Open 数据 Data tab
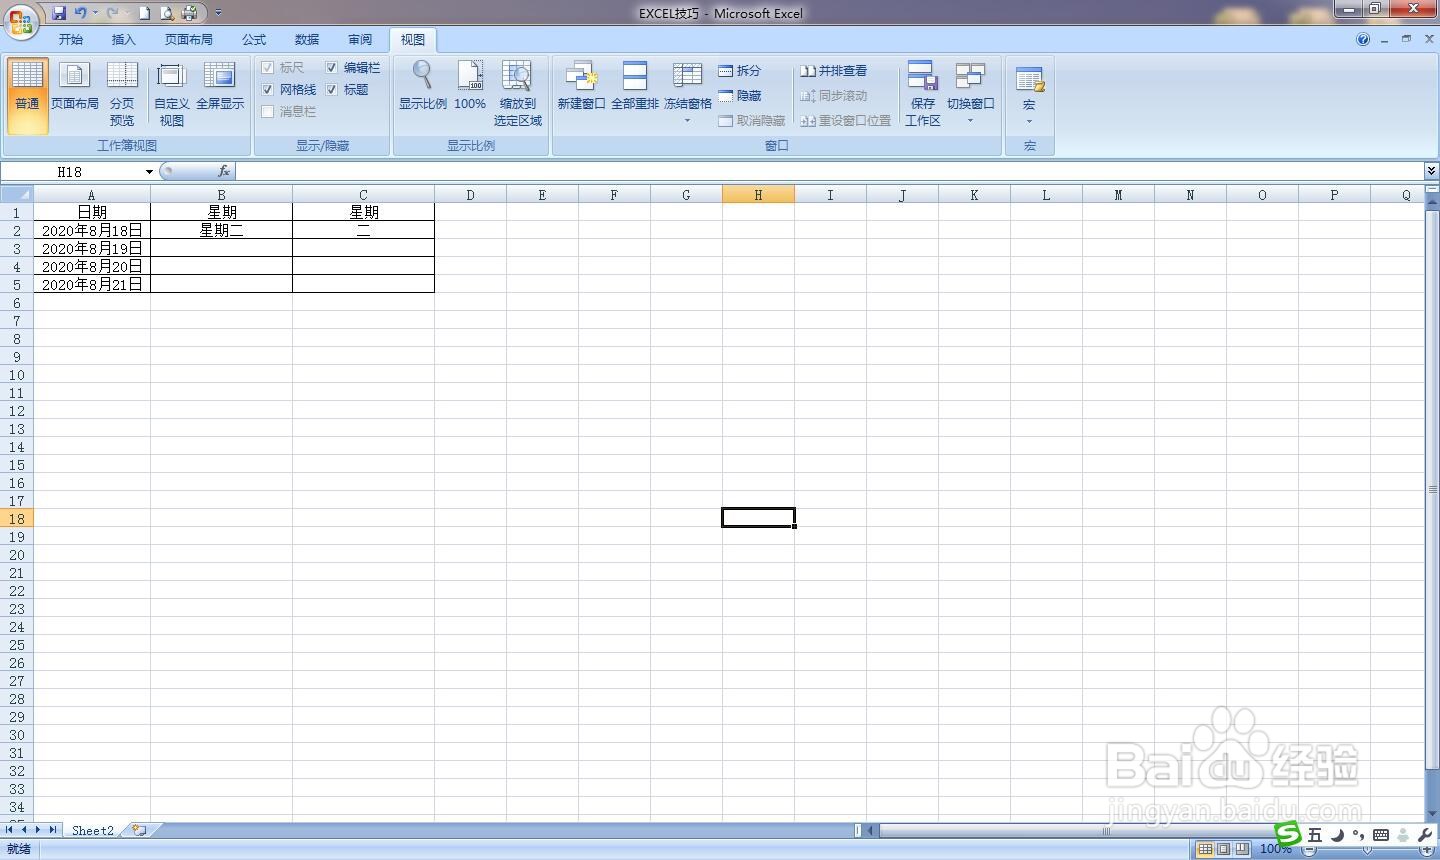 click(307, 40)
